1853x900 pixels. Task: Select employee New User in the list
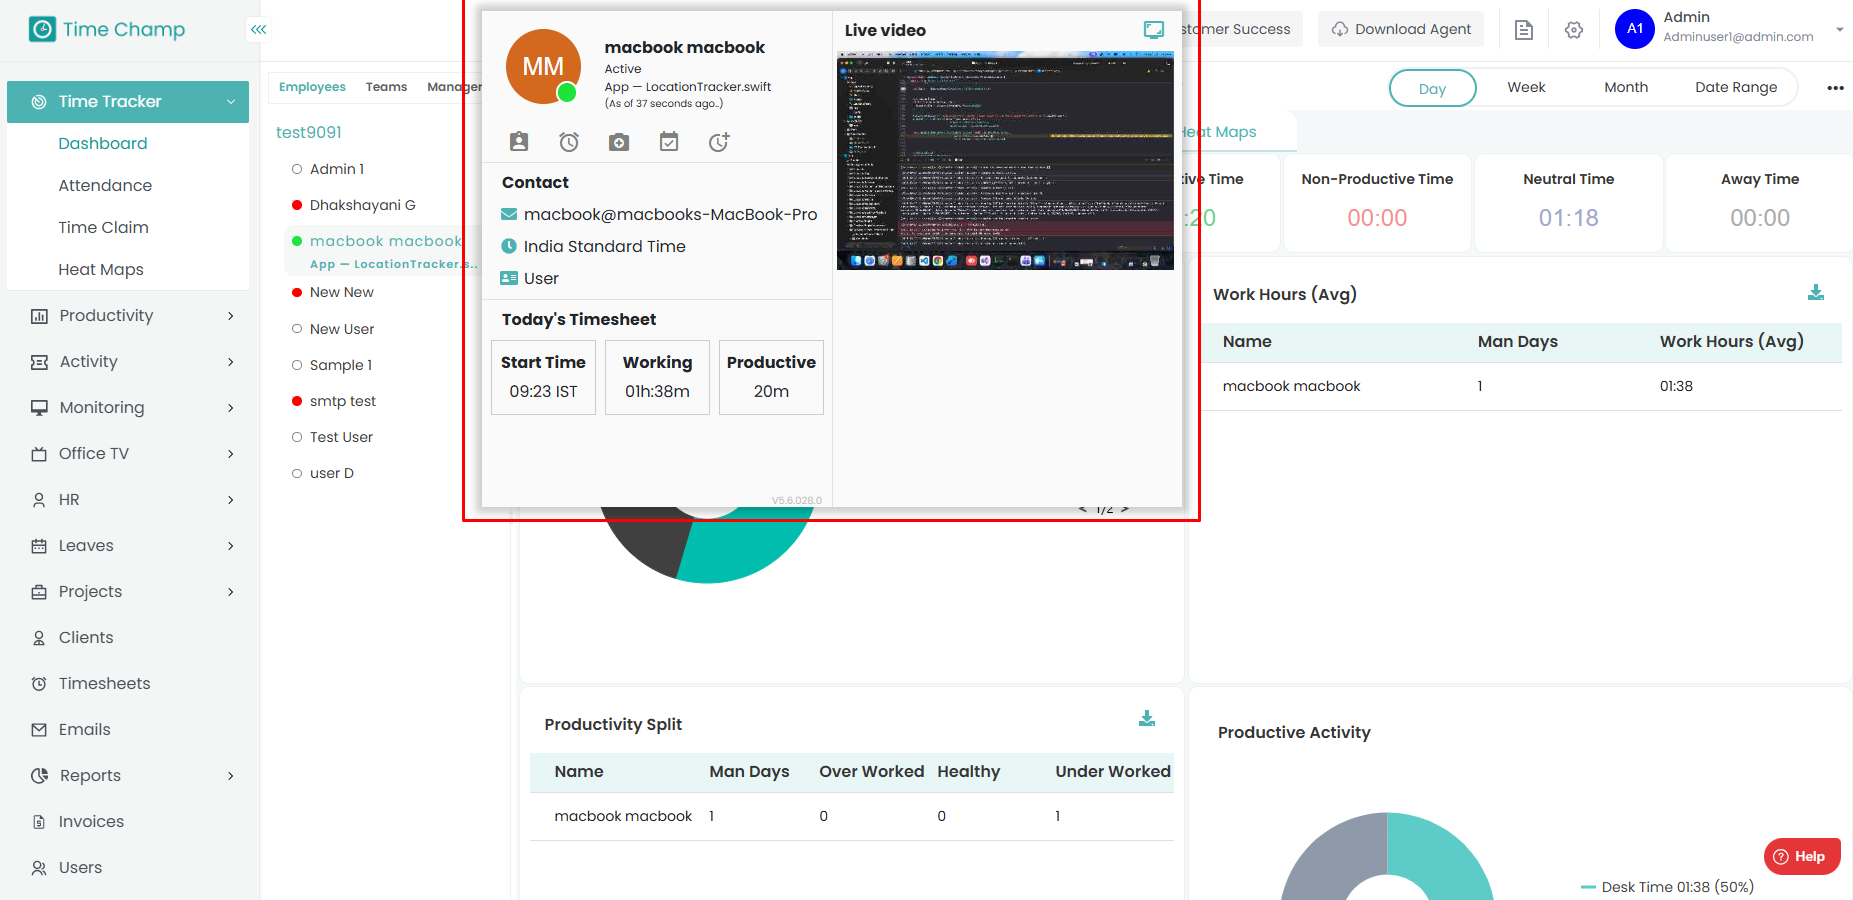point(341,329)
